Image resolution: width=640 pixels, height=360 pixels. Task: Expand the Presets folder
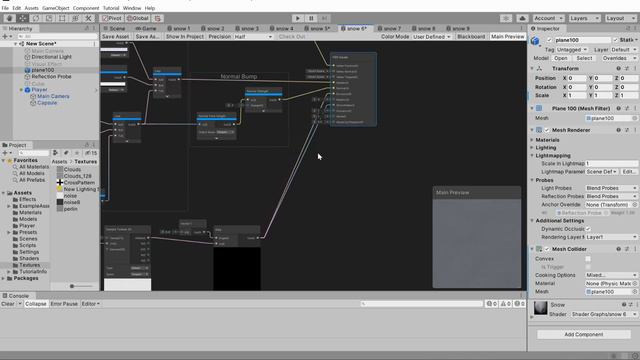9,232
